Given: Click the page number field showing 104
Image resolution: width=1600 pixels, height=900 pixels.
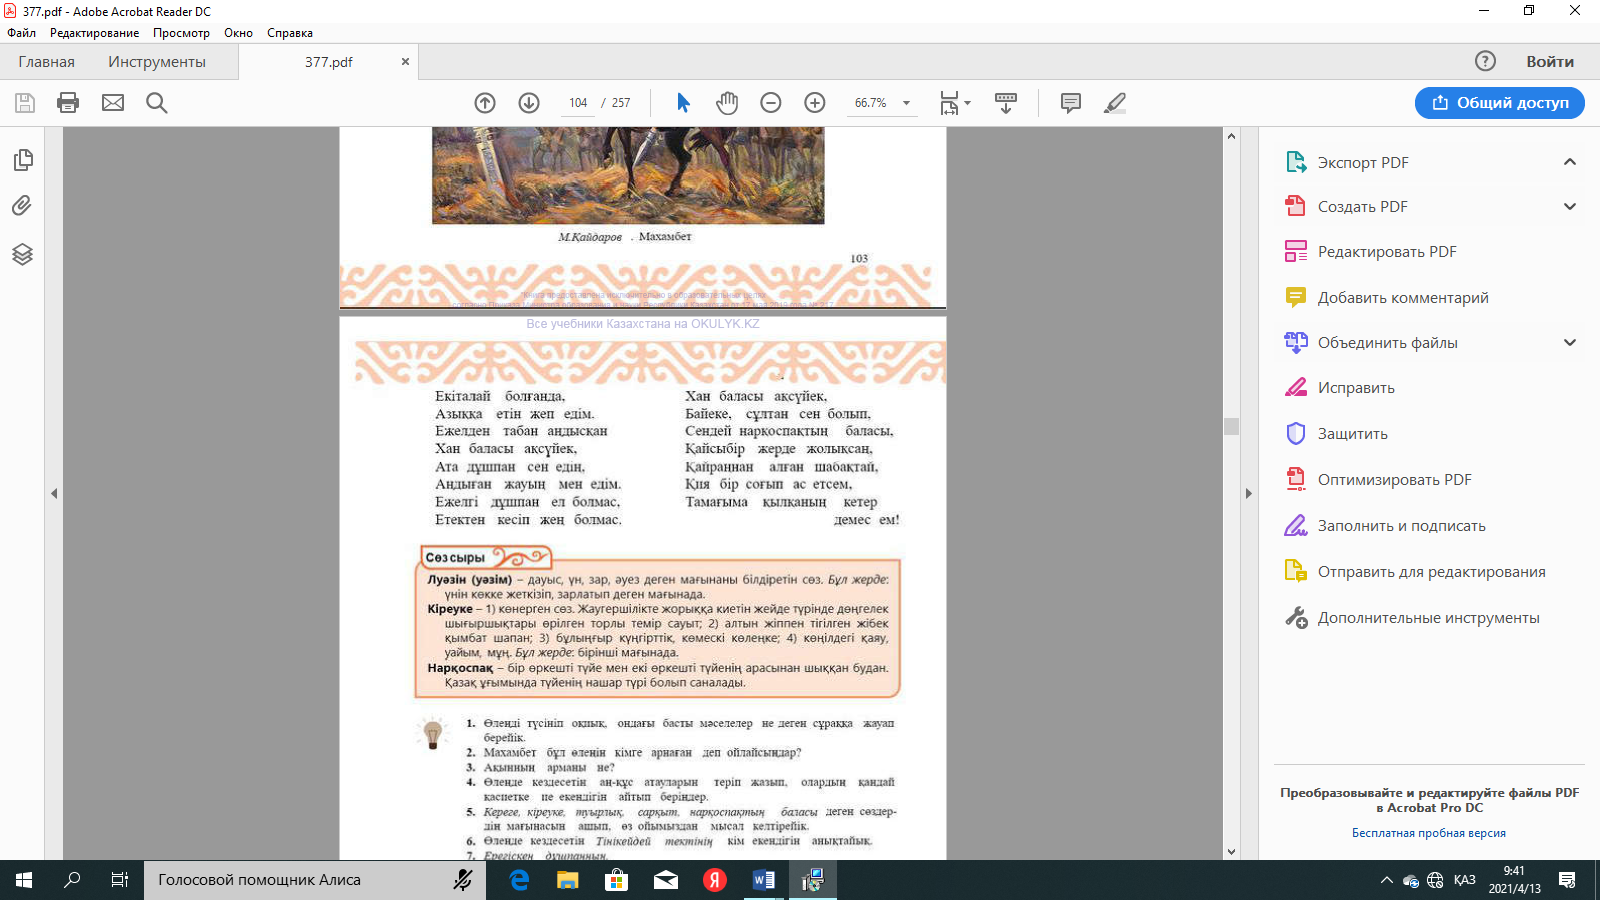Looking at the screenshot, I should tap(578, 103).
